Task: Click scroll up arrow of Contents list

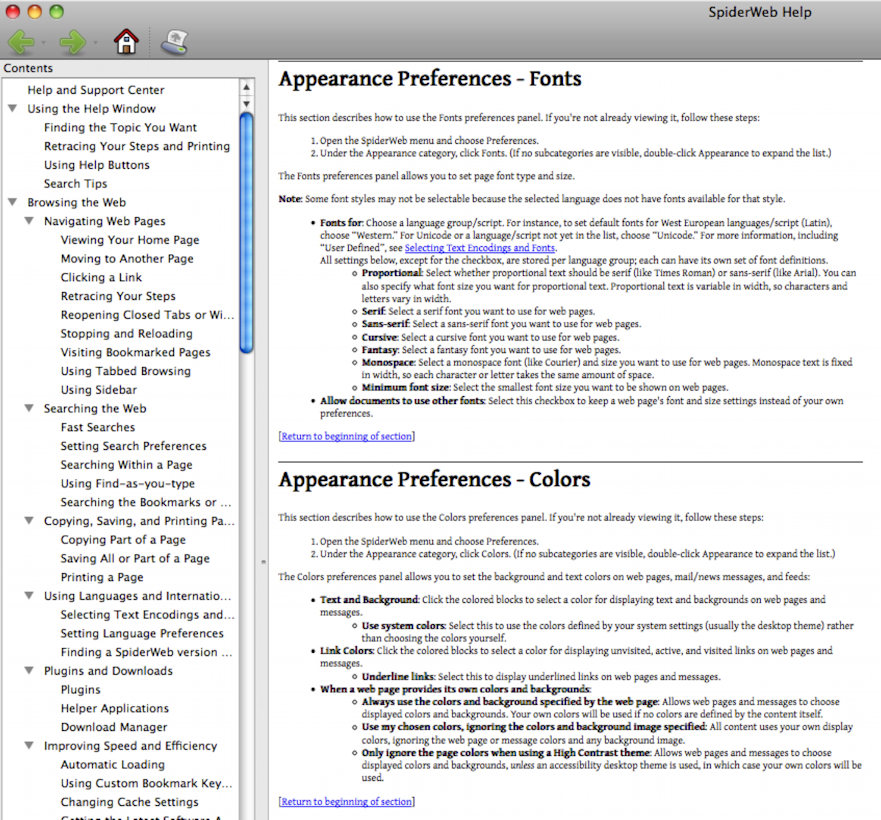Action: [246, 87]
